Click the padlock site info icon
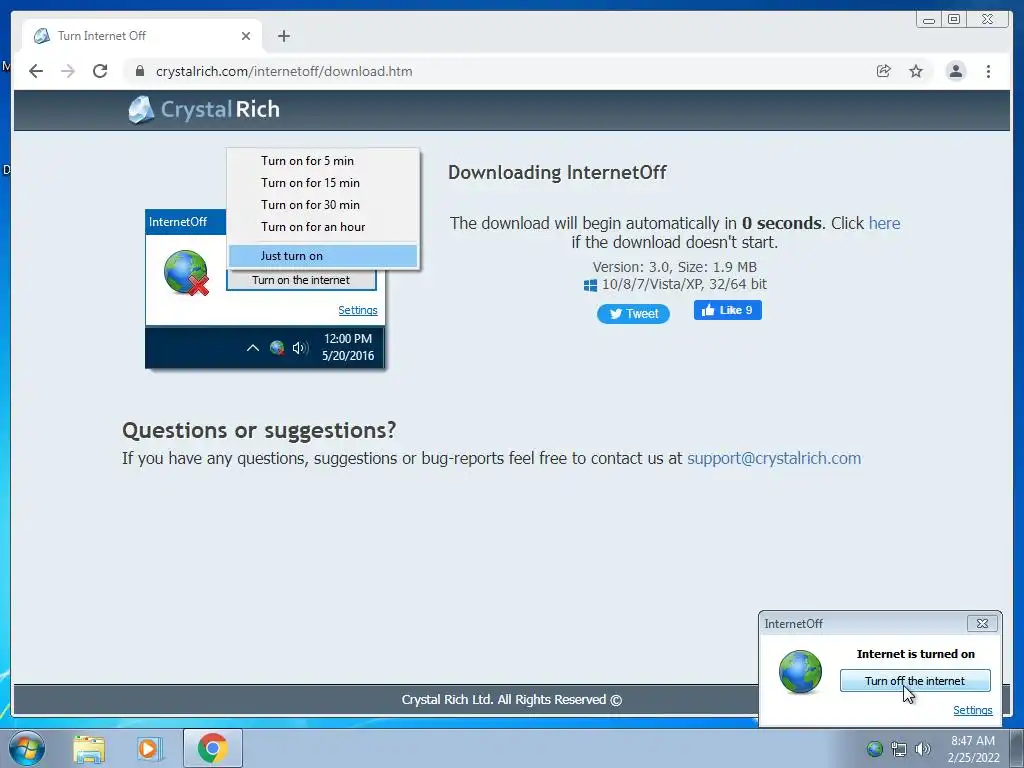The width and height of the screenshot is (1024, 768). coord(139,71)
